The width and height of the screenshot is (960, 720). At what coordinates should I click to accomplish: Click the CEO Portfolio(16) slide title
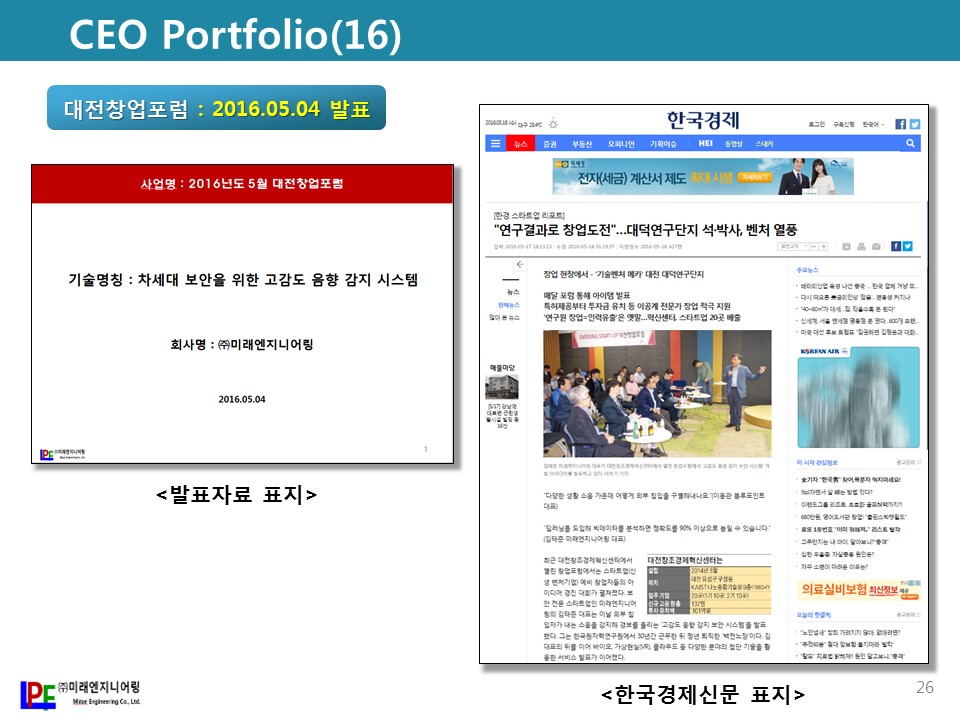pyautogui.click(x=235, y=34)
